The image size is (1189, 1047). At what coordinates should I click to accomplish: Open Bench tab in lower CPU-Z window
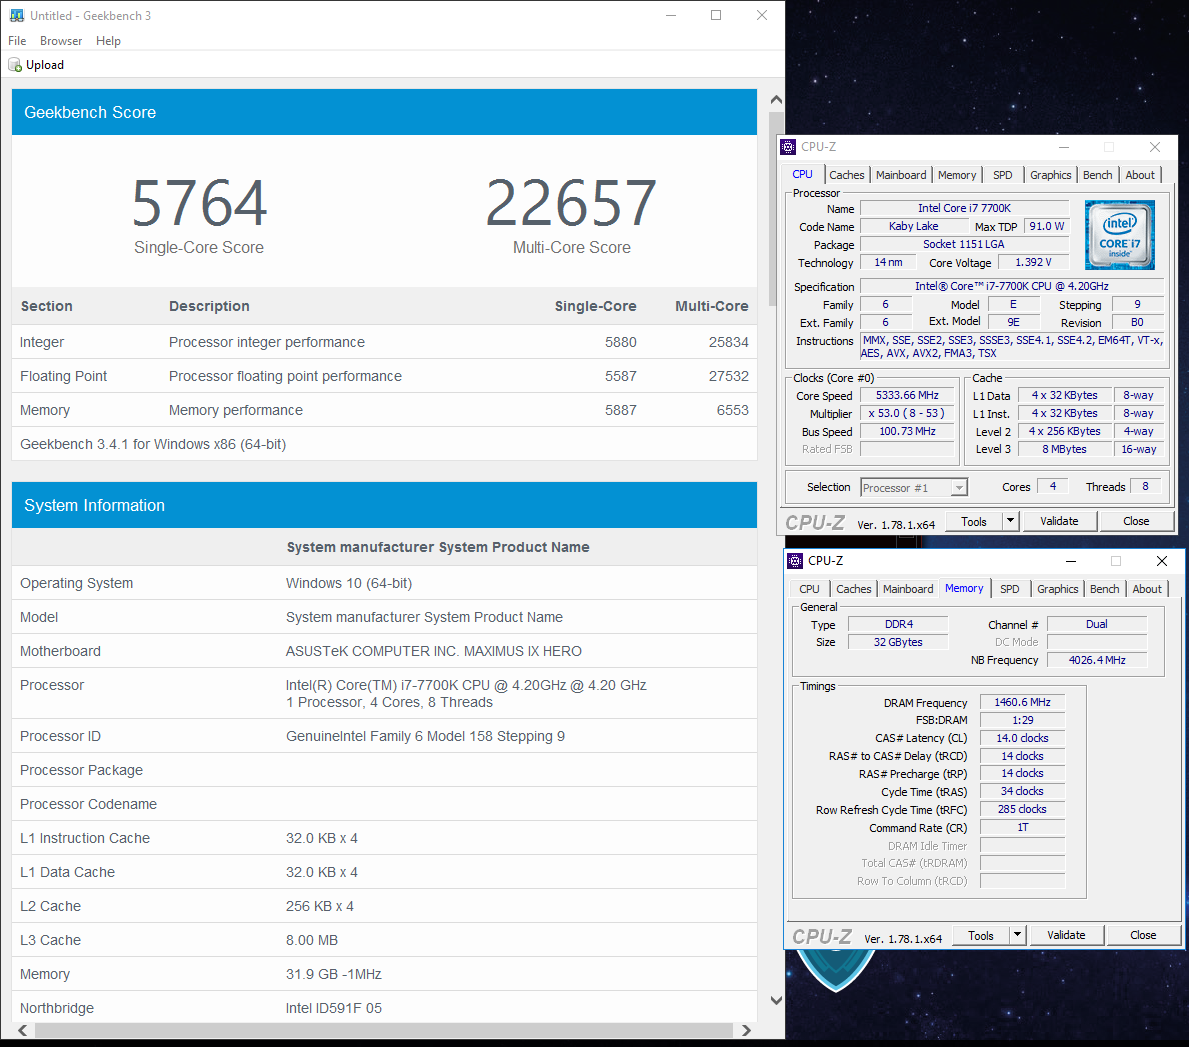click(1104, 589)
